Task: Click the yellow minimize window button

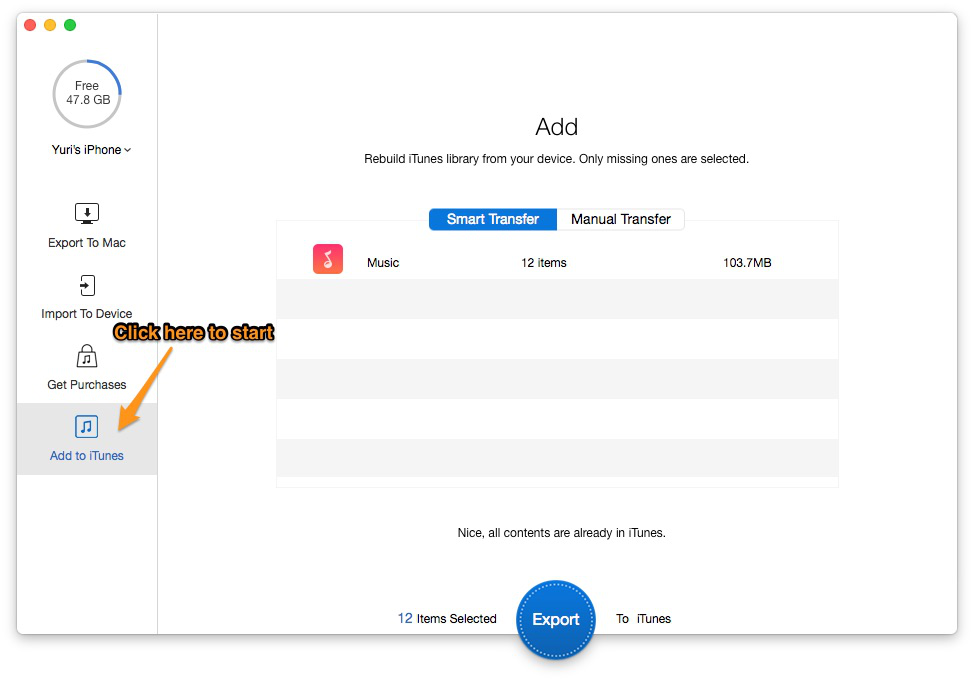Action: (50, 25)
